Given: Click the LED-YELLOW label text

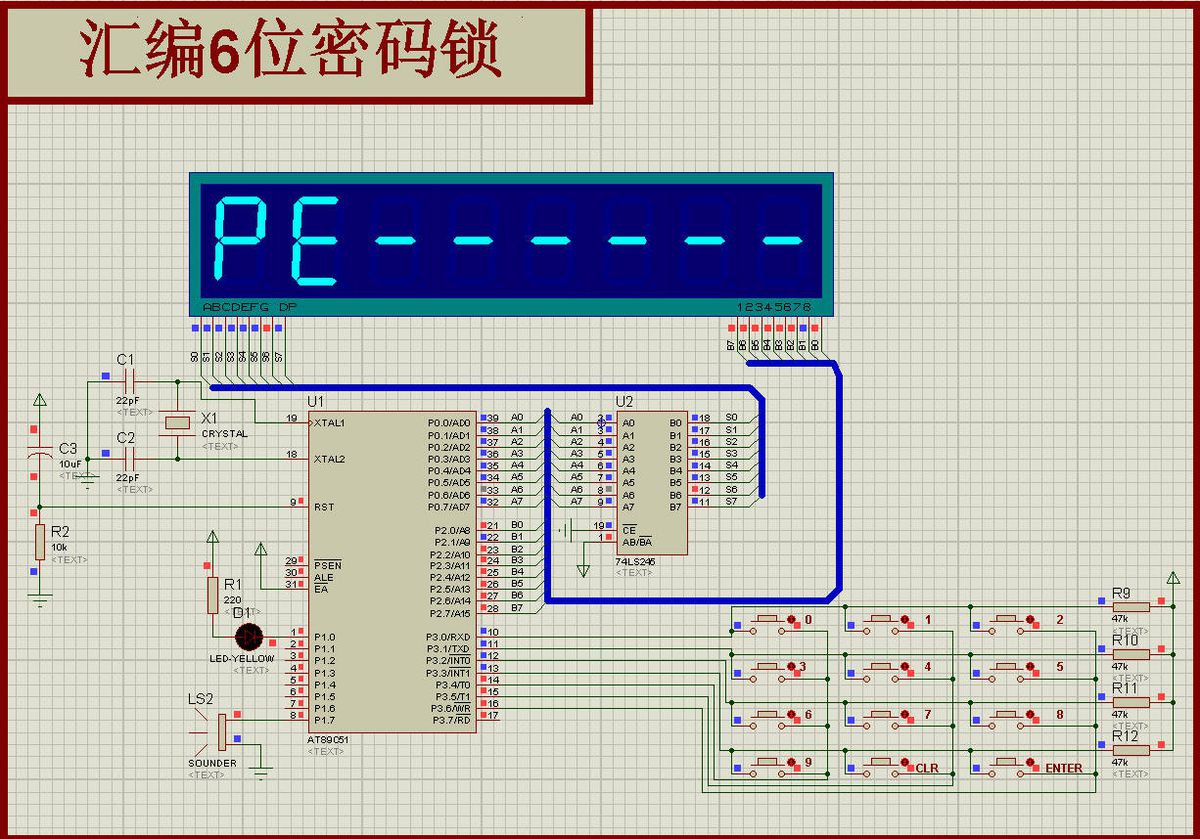Looking at the screenshot, I should (x=241, y=659).
